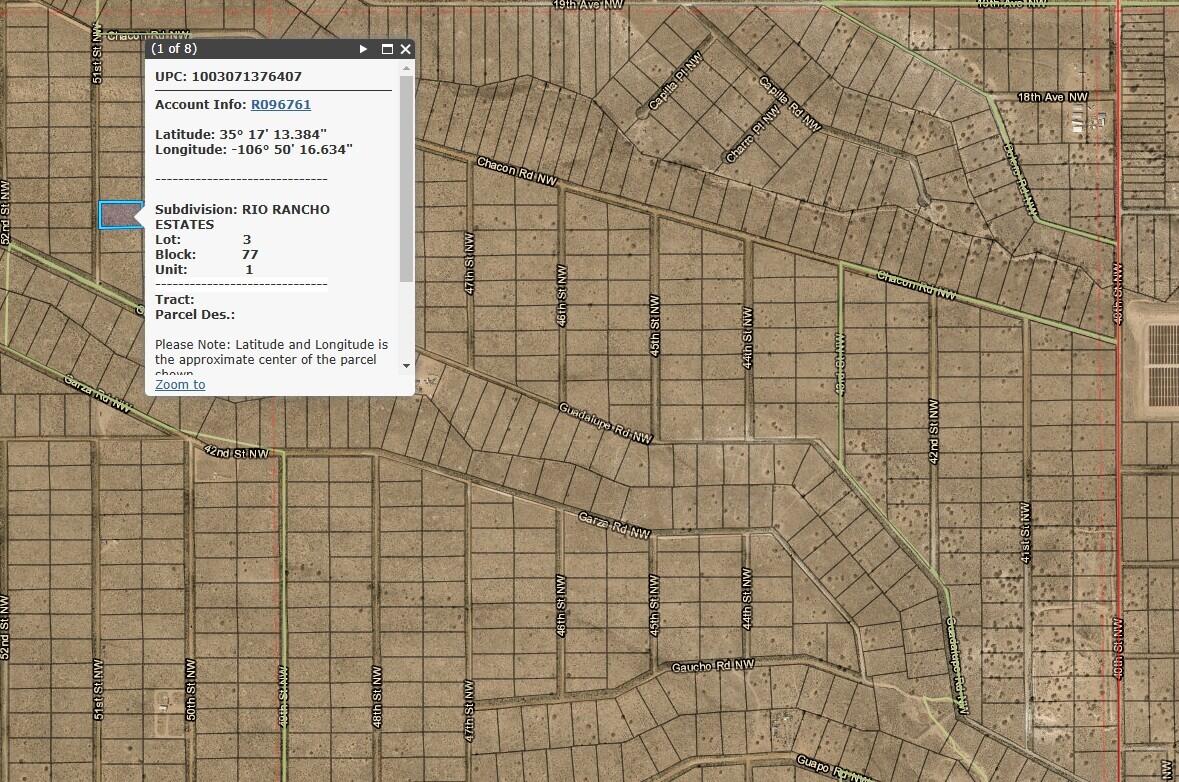Go to next feature in popup

tap(364, 49)
